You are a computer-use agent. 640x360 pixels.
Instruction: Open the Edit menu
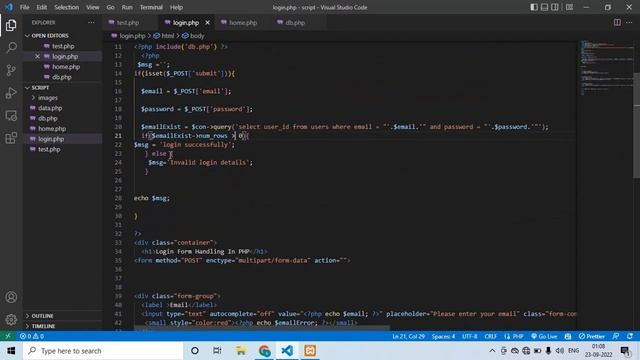42,7
